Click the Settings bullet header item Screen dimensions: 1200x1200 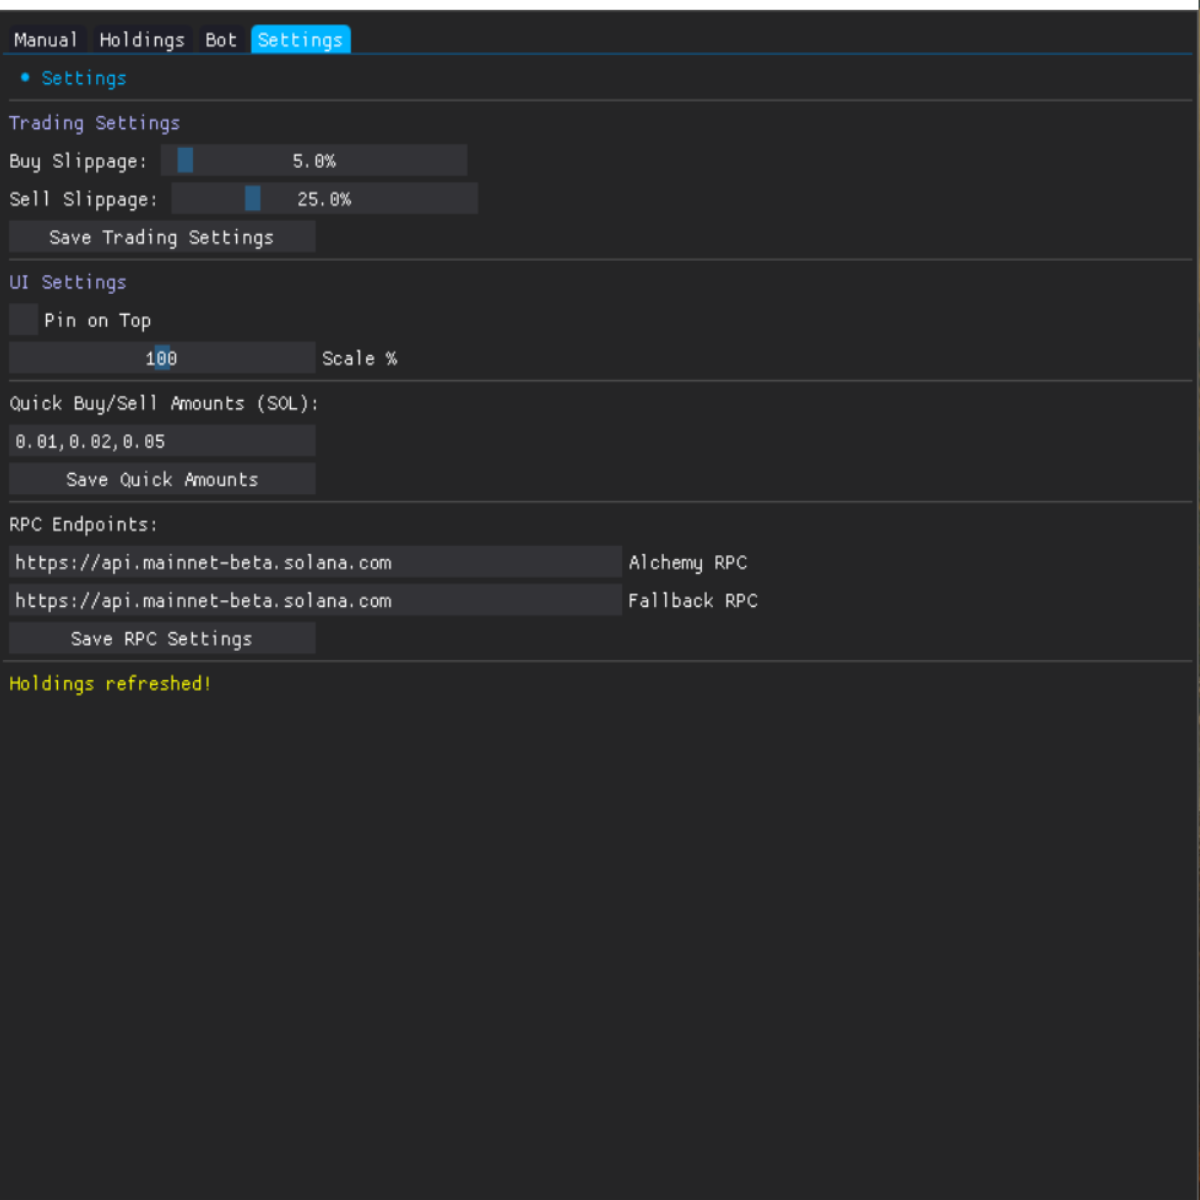[x=83, y=78]
